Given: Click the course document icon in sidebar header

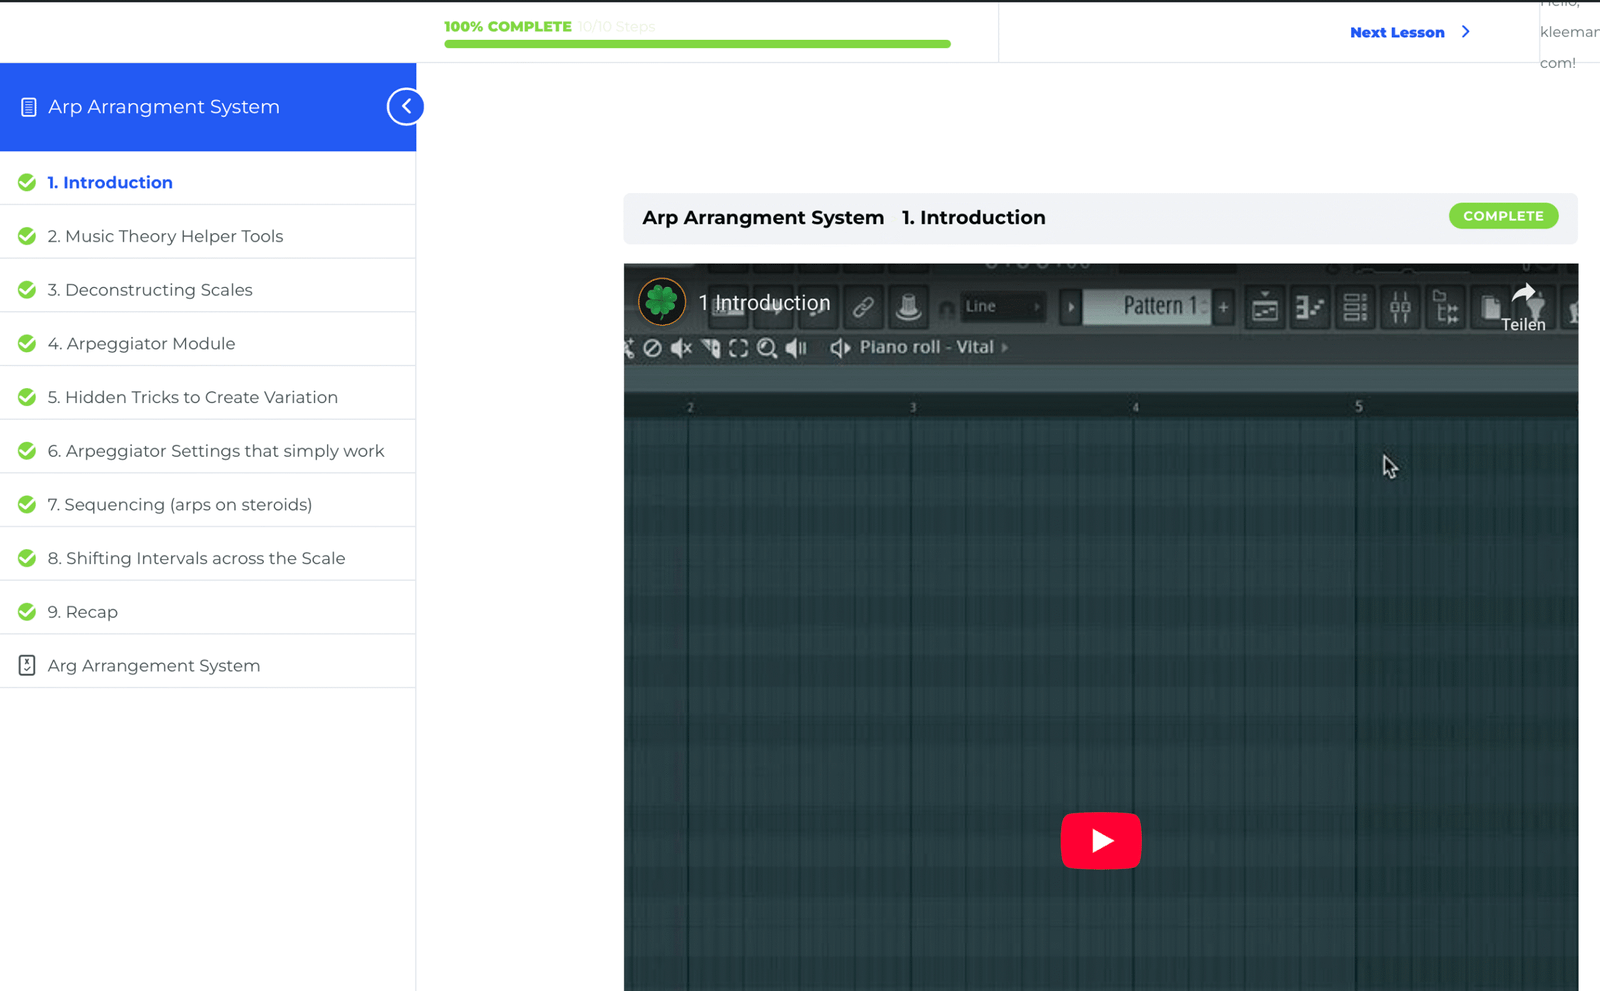Looking at the screenshot, I should coord(29,107).
